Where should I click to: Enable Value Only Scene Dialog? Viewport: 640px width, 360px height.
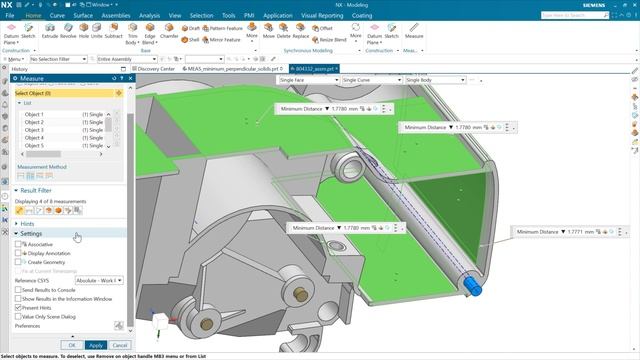coord(18,317)
